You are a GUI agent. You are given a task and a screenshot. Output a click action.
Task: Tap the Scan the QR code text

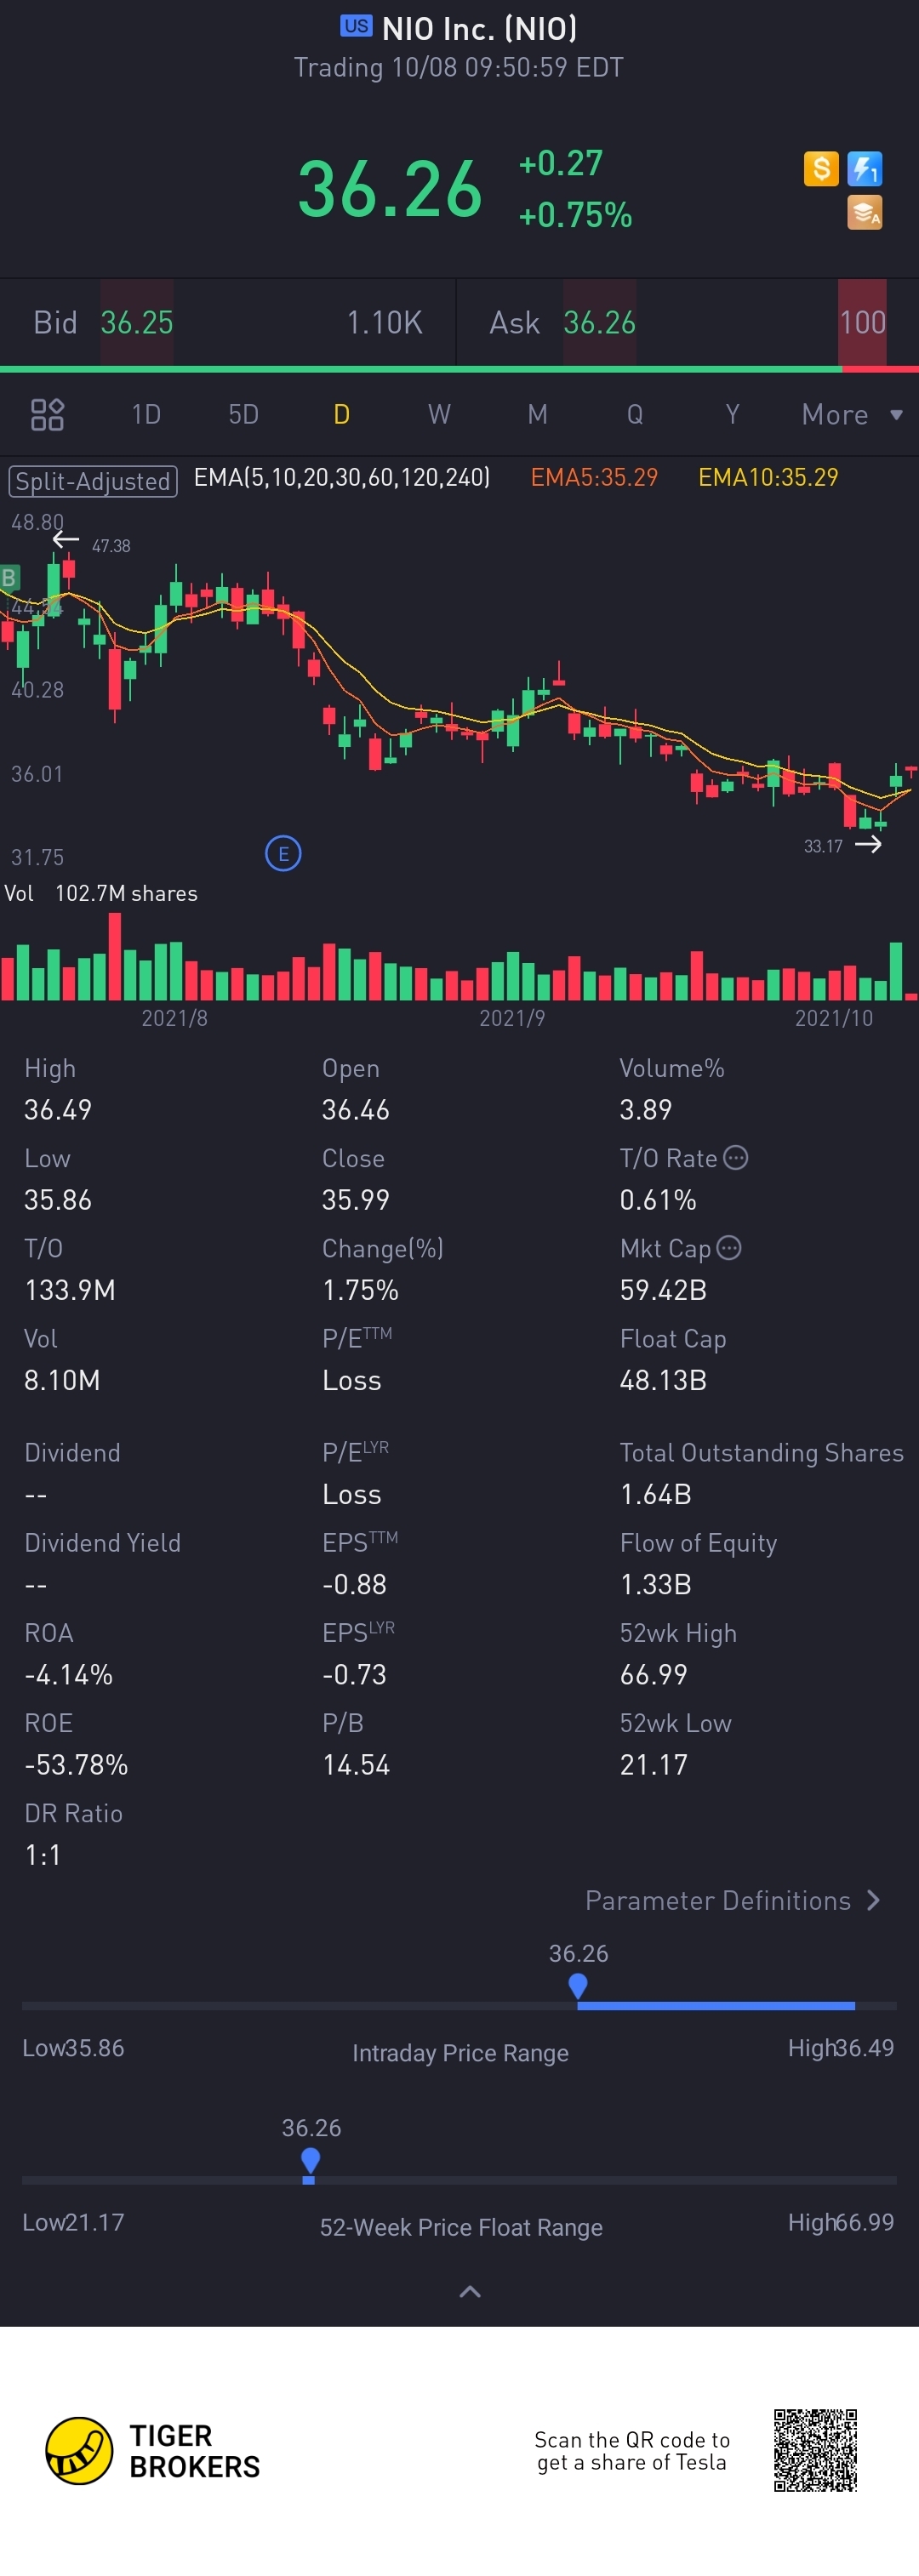[x=632, y=2451]
